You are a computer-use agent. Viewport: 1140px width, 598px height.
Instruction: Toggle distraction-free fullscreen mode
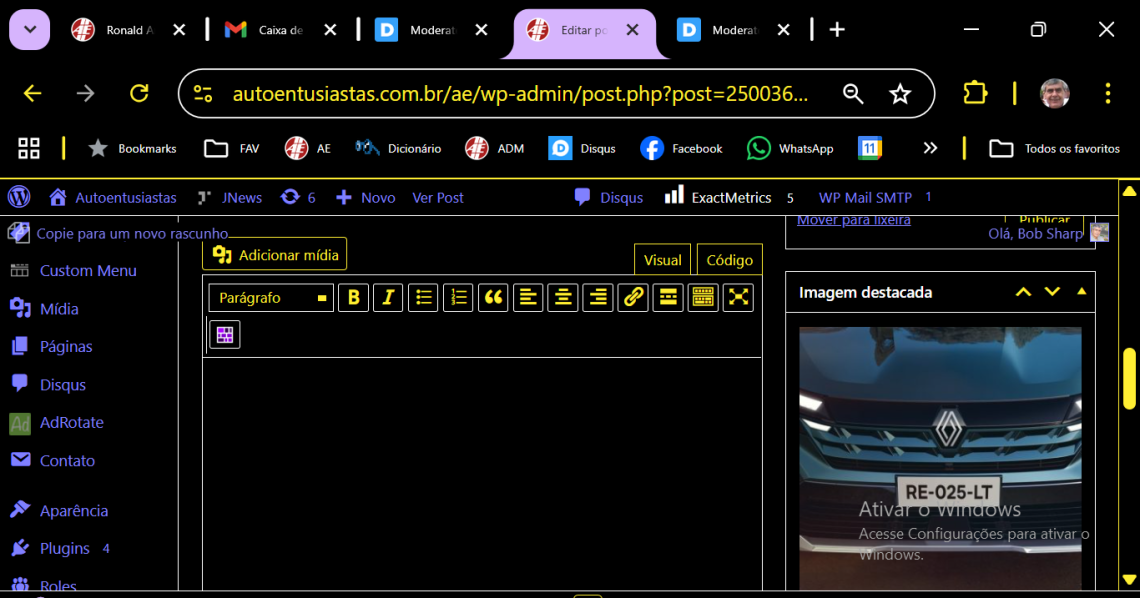tap(738, 297)
